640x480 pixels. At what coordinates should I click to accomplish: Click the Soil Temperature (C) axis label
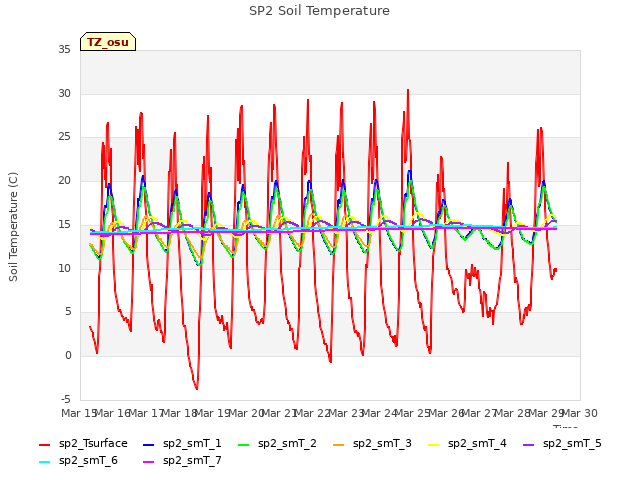coord(13,227)
